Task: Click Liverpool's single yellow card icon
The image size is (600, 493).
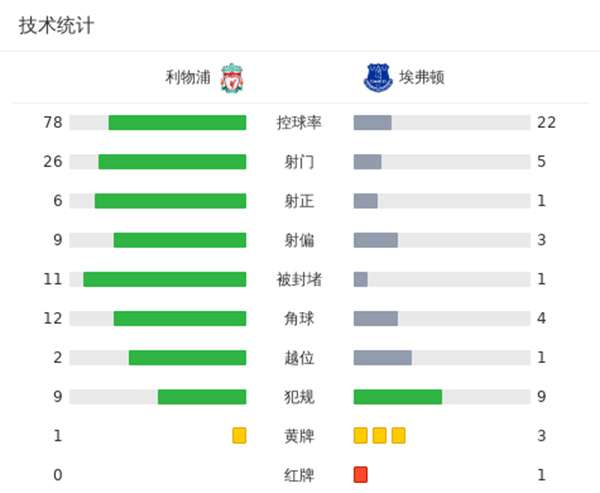Action: pos(239,435)
